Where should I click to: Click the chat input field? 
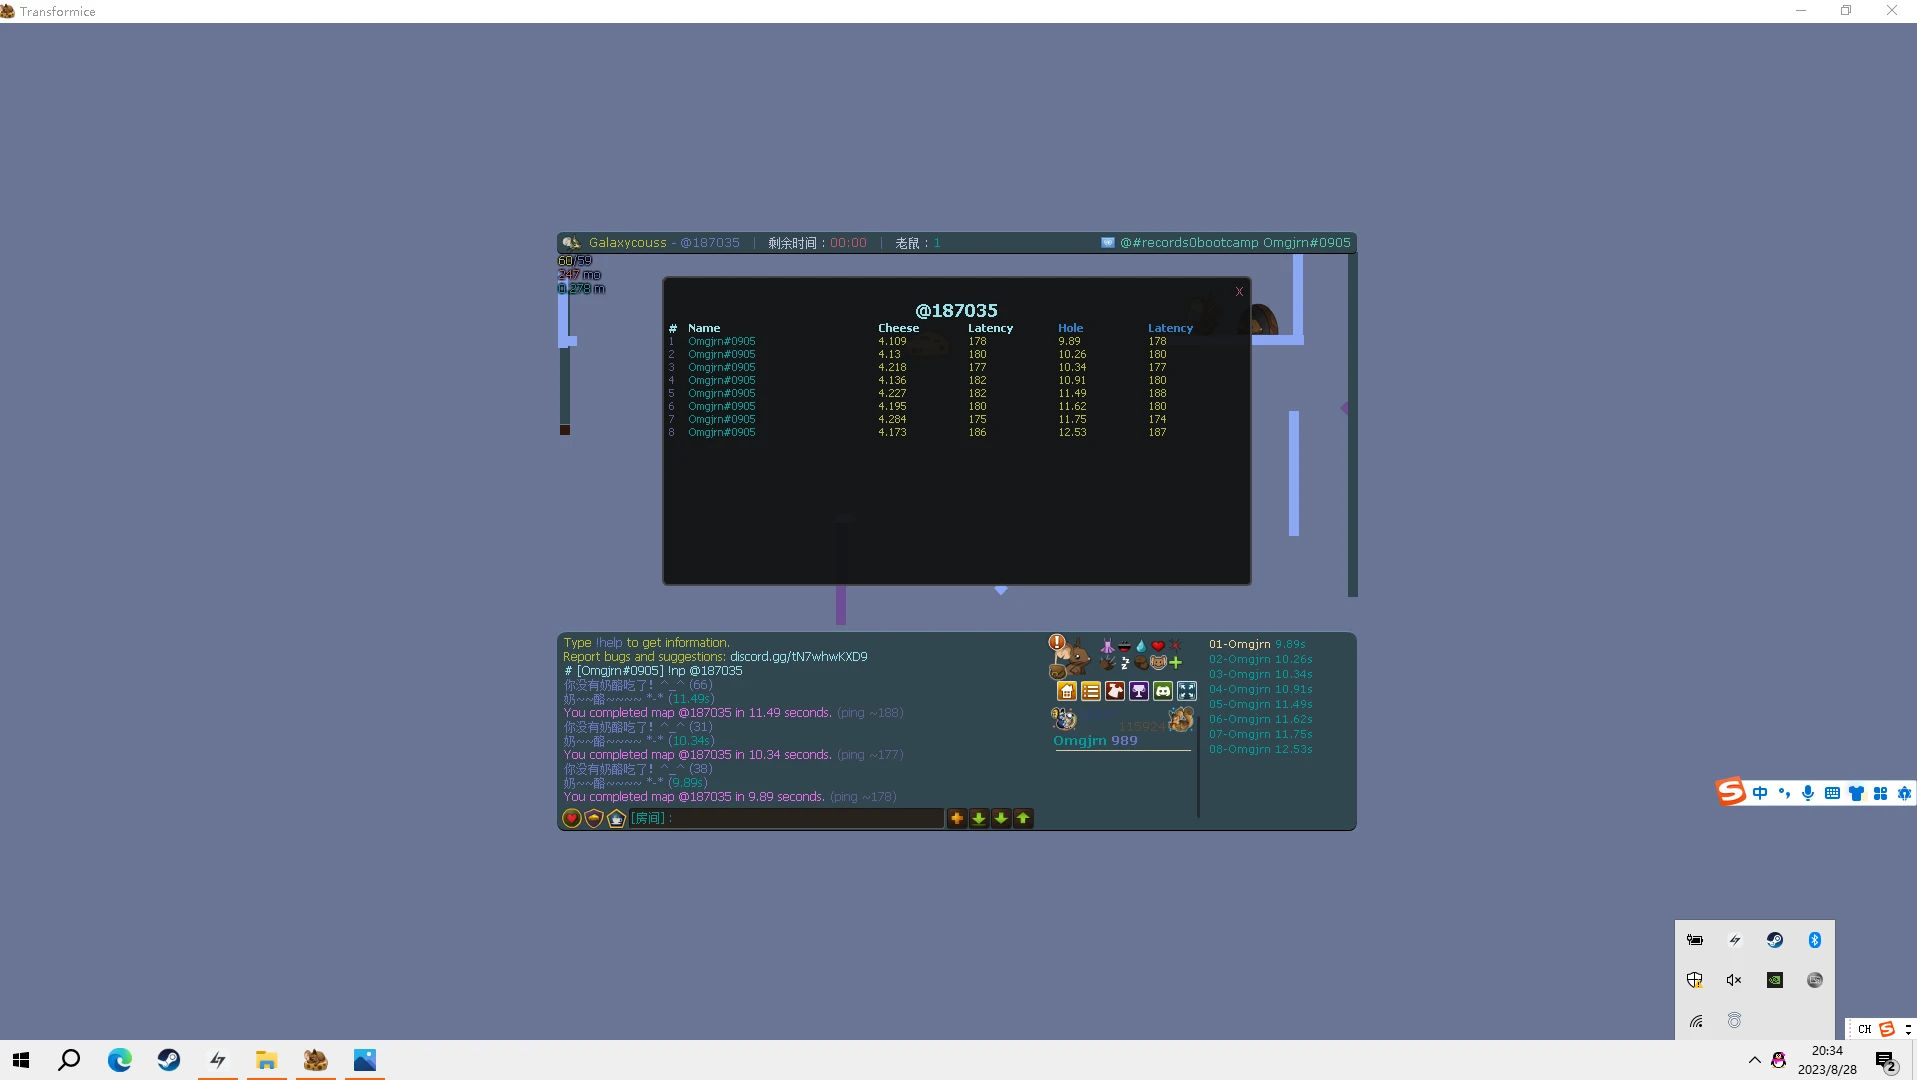pyautogui.click(x=786, y=818)
